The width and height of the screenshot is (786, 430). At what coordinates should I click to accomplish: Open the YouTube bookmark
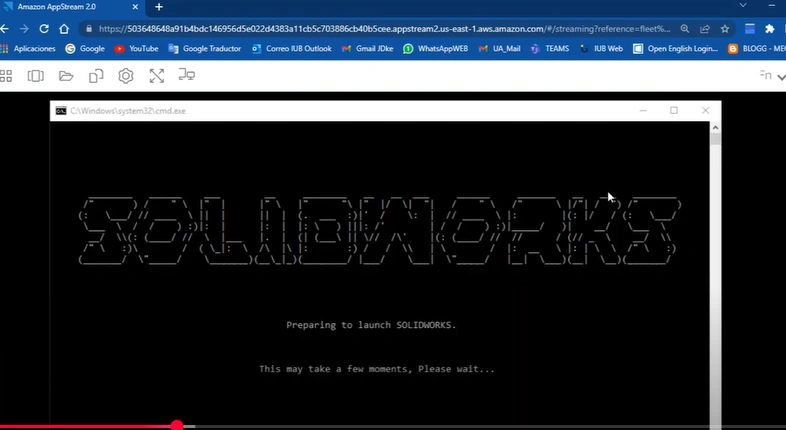pyautogui.click(x=136, y=49)
